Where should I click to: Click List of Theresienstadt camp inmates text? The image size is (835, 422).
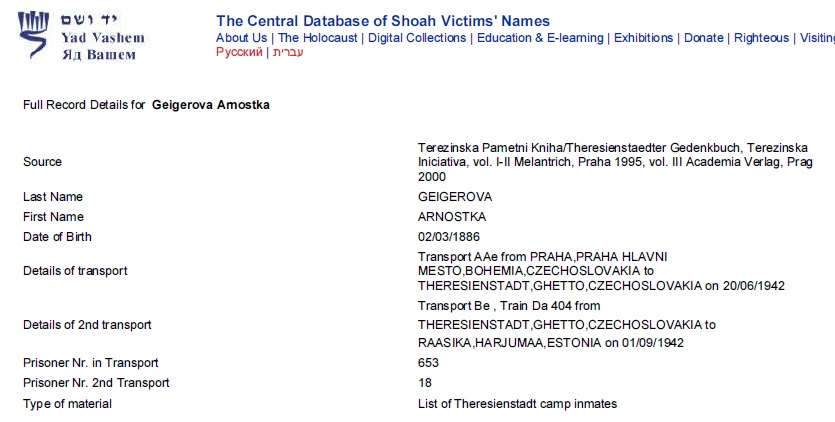point(517,404)
